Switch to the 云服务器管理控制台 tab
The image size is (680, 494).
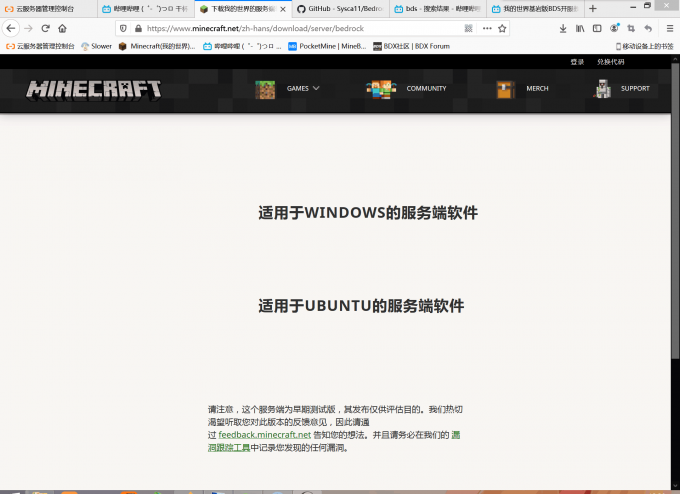(48, 9)
